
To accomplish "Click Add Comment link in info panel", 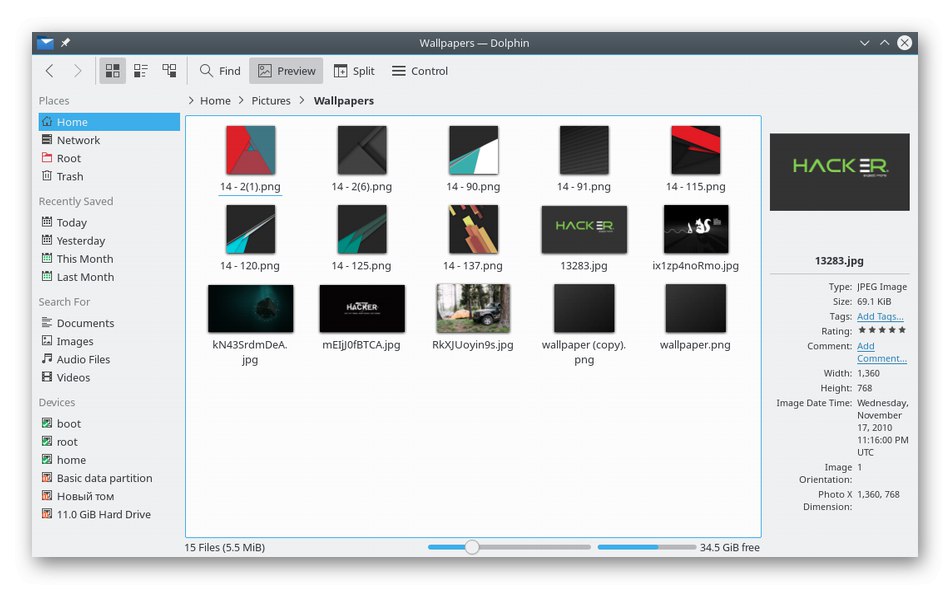I will click(882, 352).
